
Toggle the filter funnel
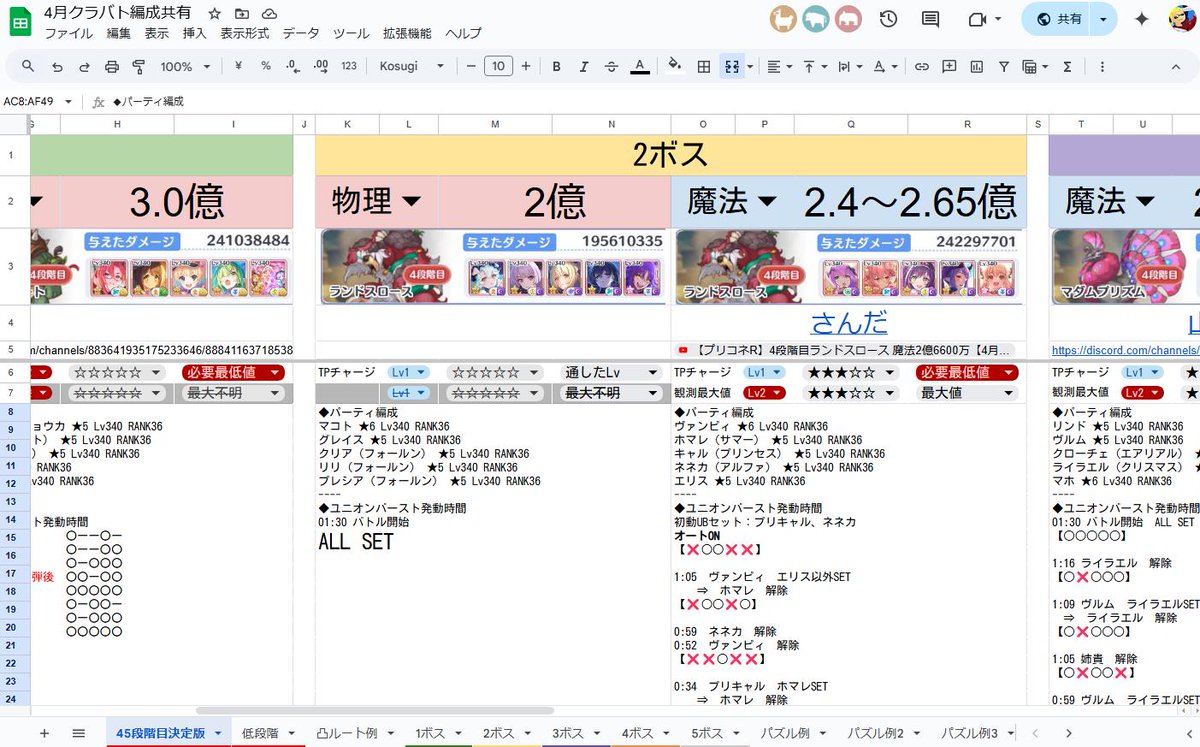(x=1003, y=66)
